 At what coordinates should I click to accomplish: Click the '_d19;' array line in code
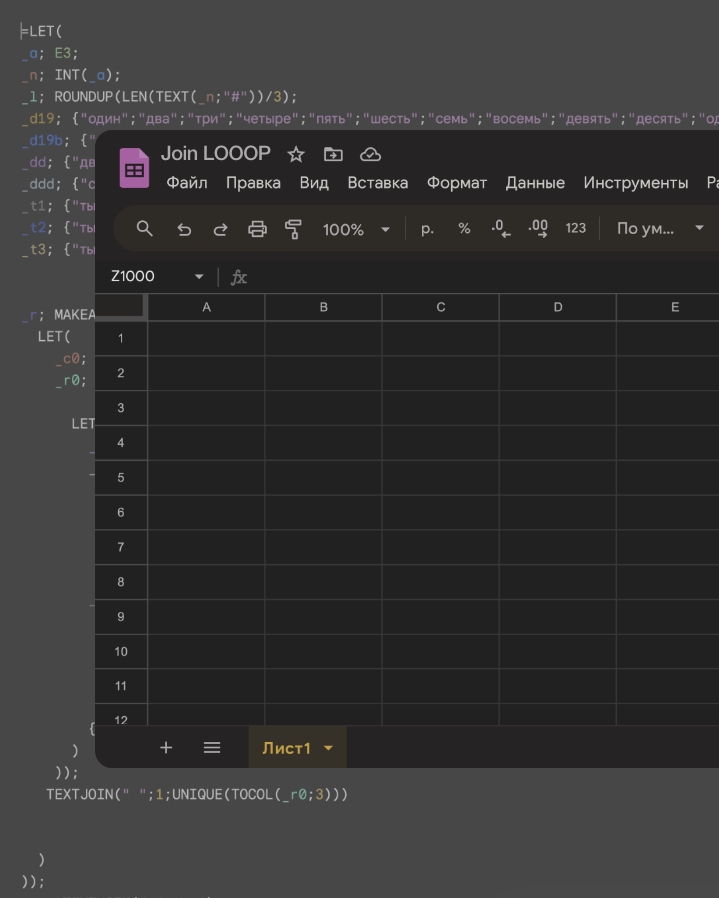[x=370, y=119]
